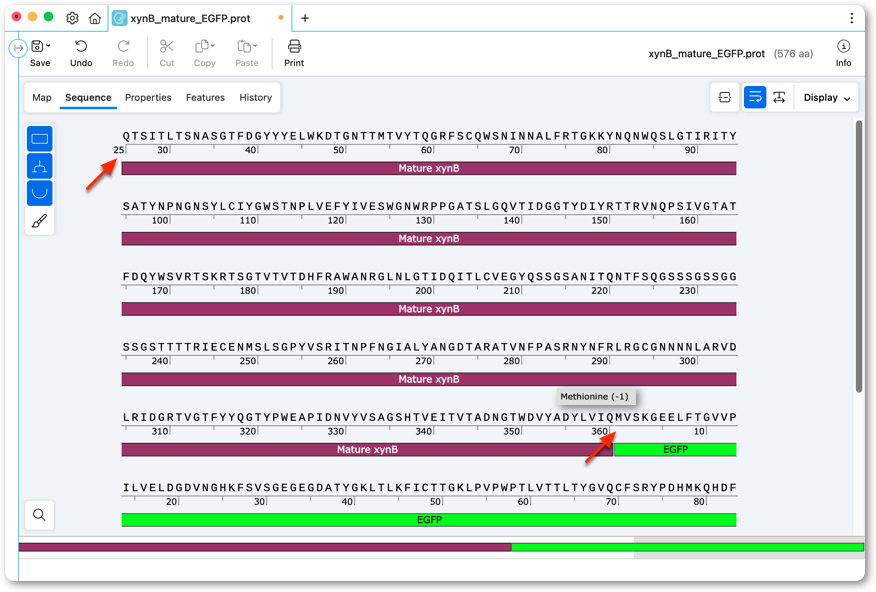The image size is (876, 592).
Task: Print the protein sequence
Action: 294,54
